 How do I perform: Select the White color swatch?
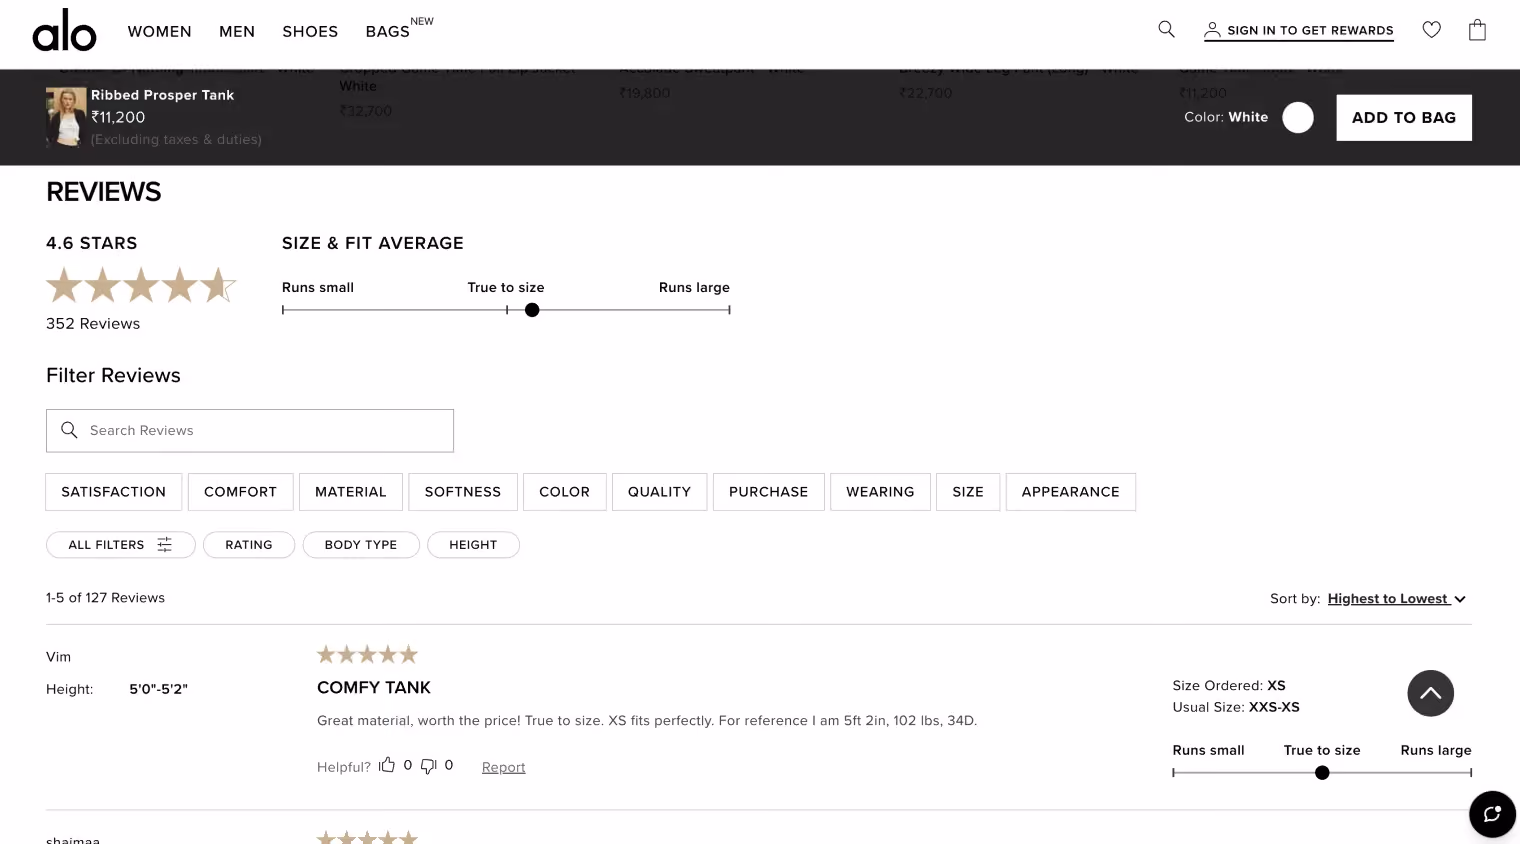pyautogui.click(x=1298, y=118)
